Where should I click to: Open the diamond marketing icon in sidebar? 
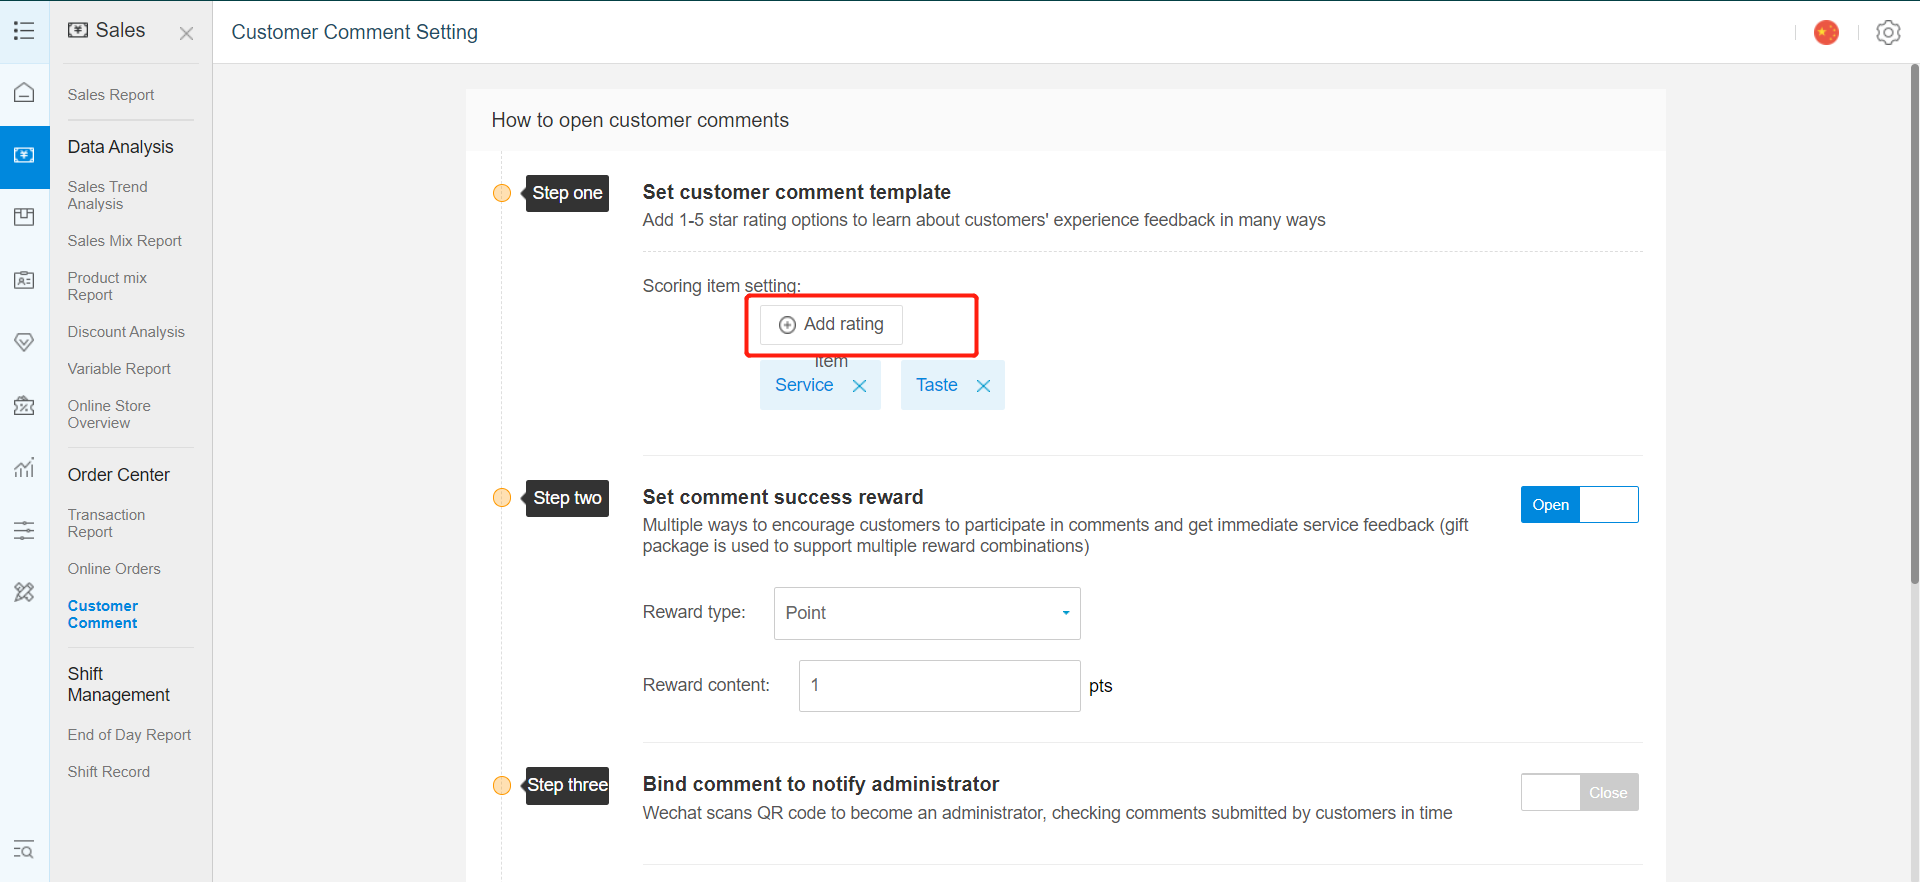point(24,342)
